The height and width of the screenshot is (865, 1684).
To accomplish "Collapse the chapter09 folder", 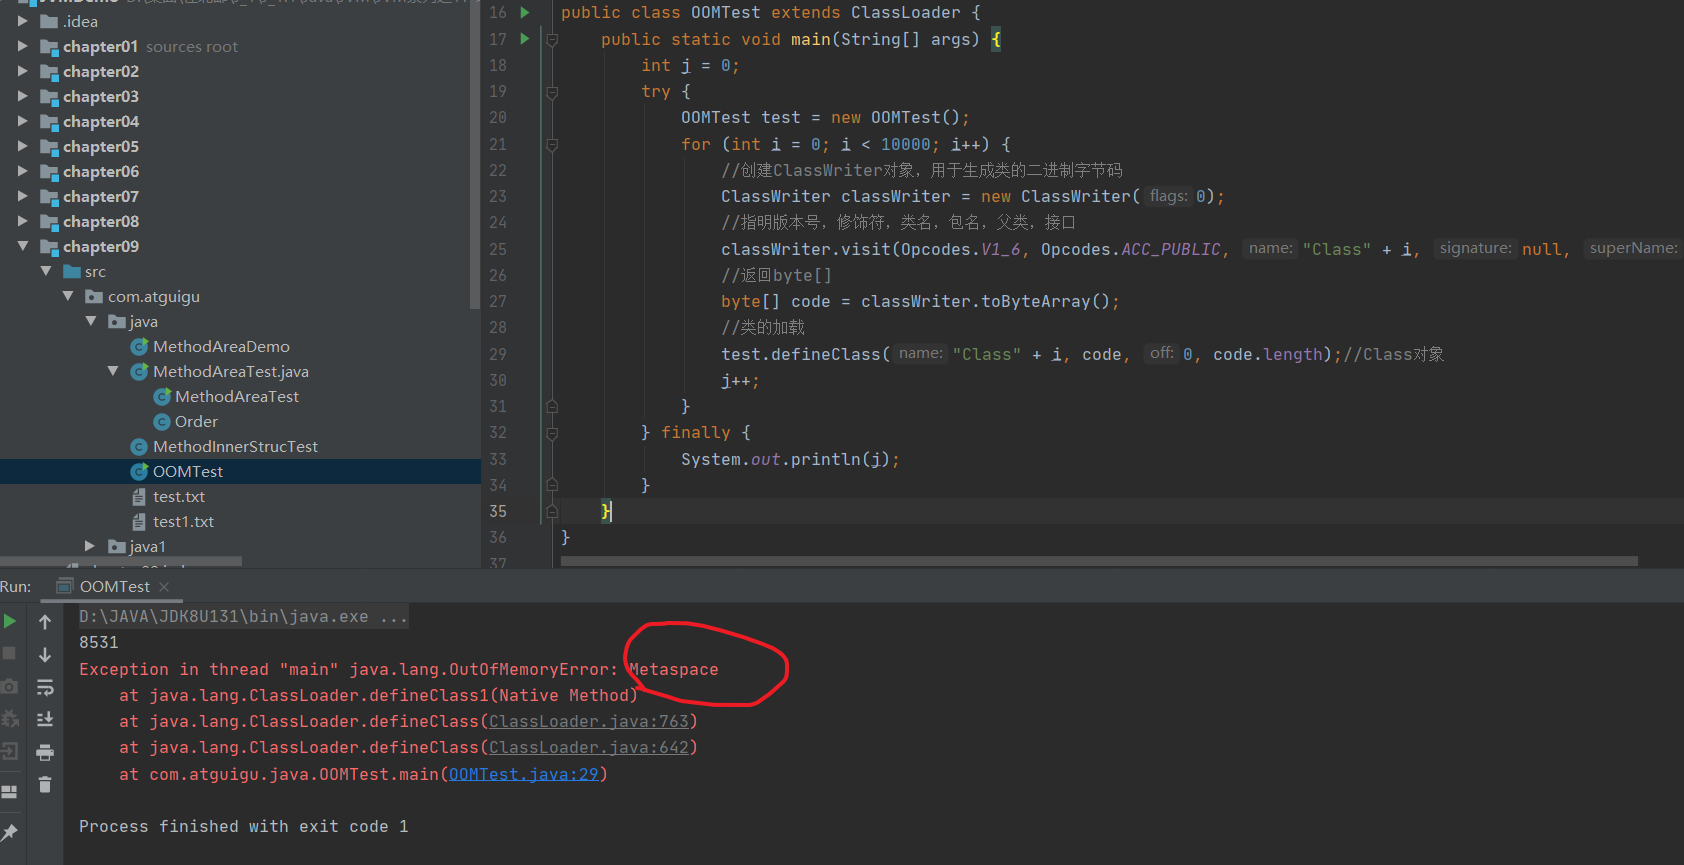I will [23, 246].
